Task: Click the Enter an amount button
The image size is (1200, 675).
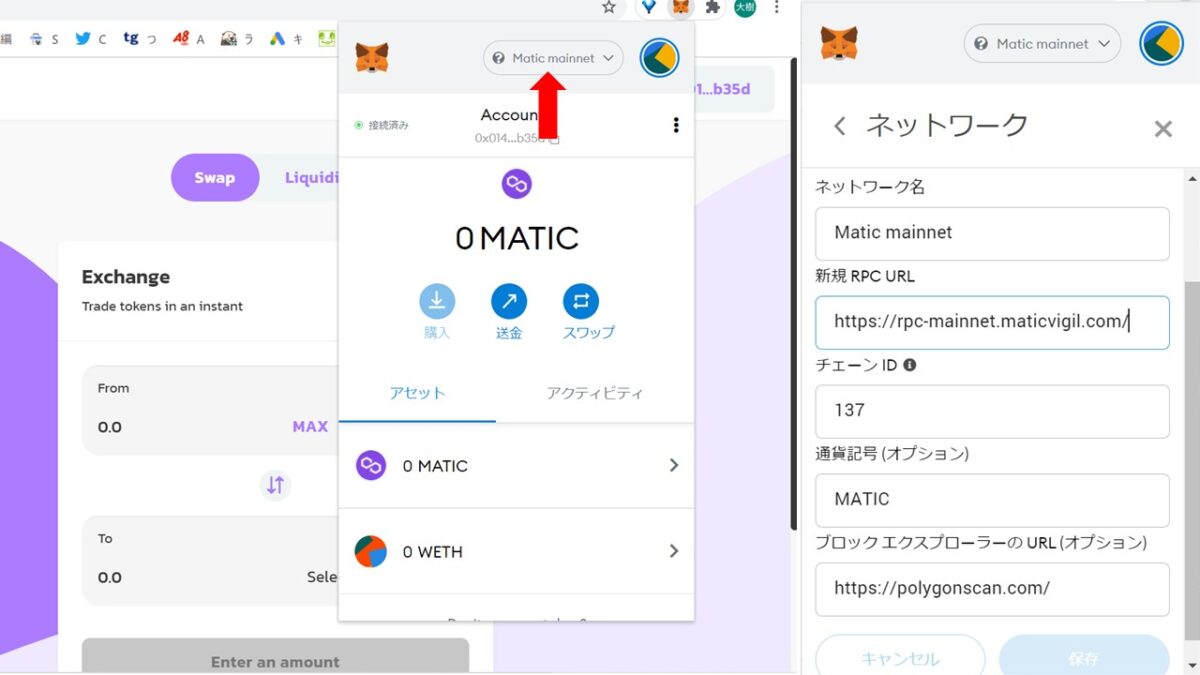Action: tap(275, 660)
